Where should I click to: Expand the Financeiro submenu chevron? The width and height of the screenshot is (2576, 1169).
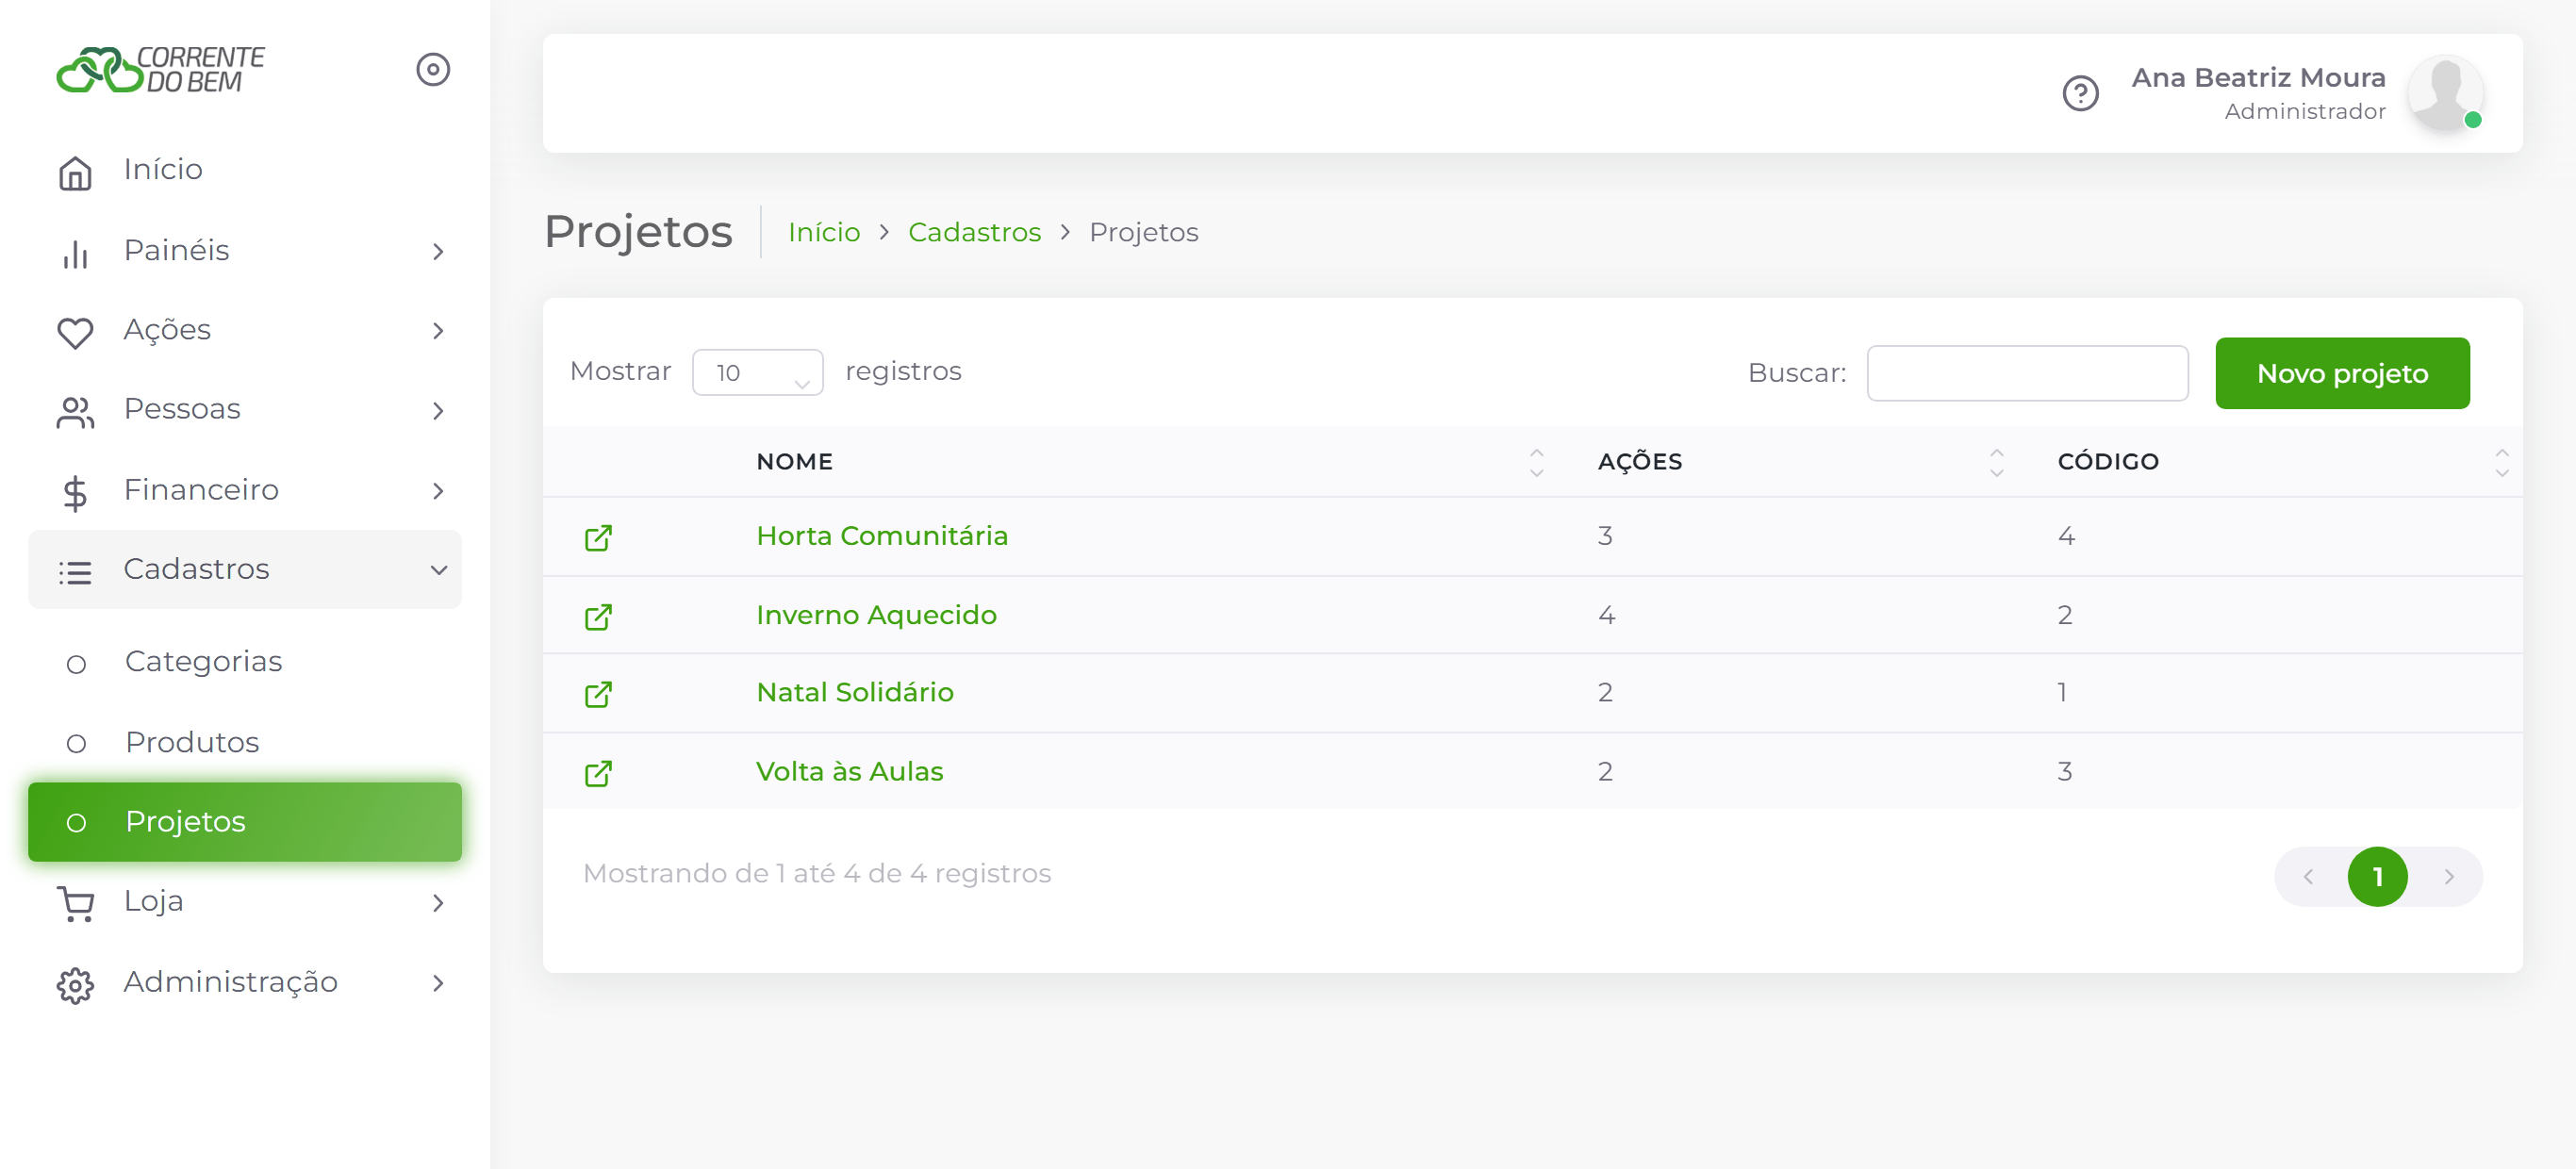(438, 491)
